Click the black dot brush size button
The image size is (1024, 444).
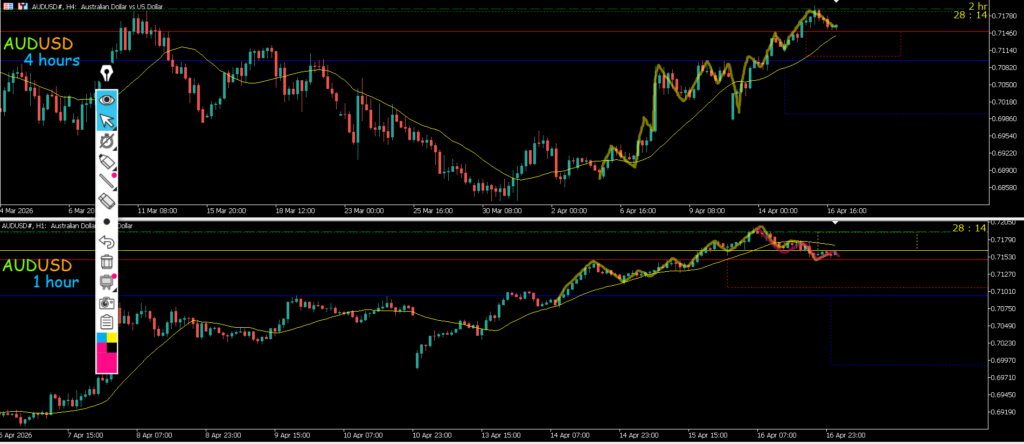pos(107,221)
